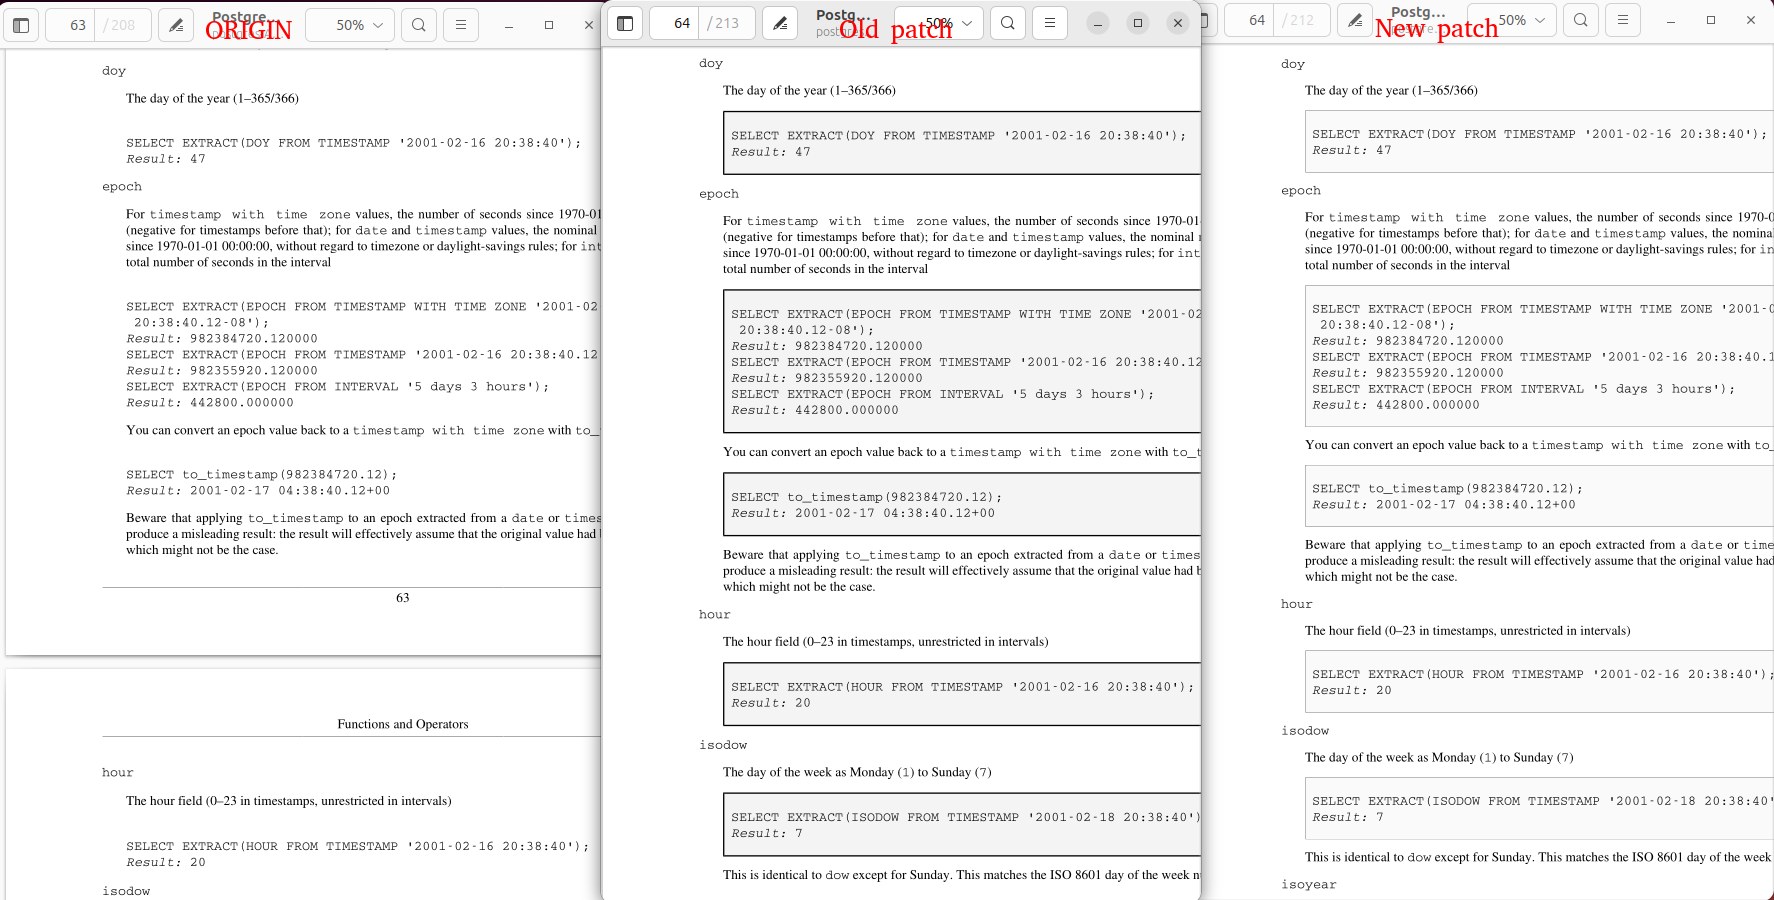Viewport: 1774px width, 900px height.
Task: Click the magnifier icon in Old patch window
Action: coord(1008,23)
